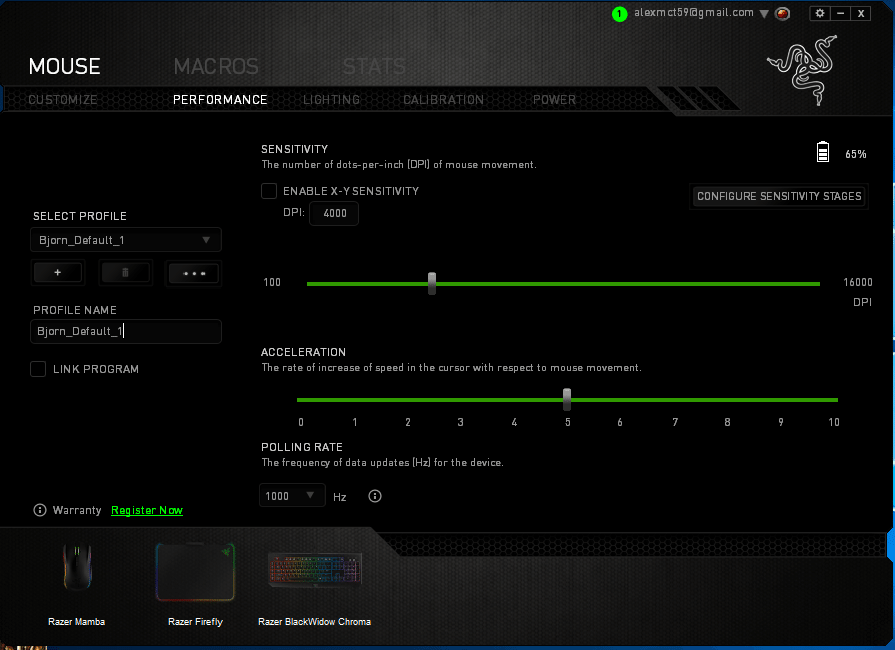The height and width of the screenshot is (650, 895).
Task: Add a new profile with plus button
Action: 58,273
